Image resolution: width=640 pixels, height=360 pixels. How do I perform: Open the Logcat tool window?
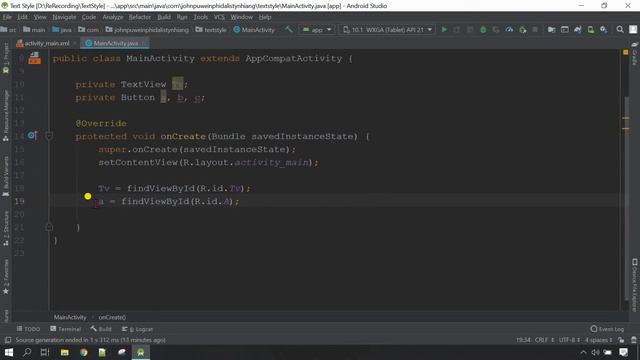pyautogui.click(x=138, y=329)
